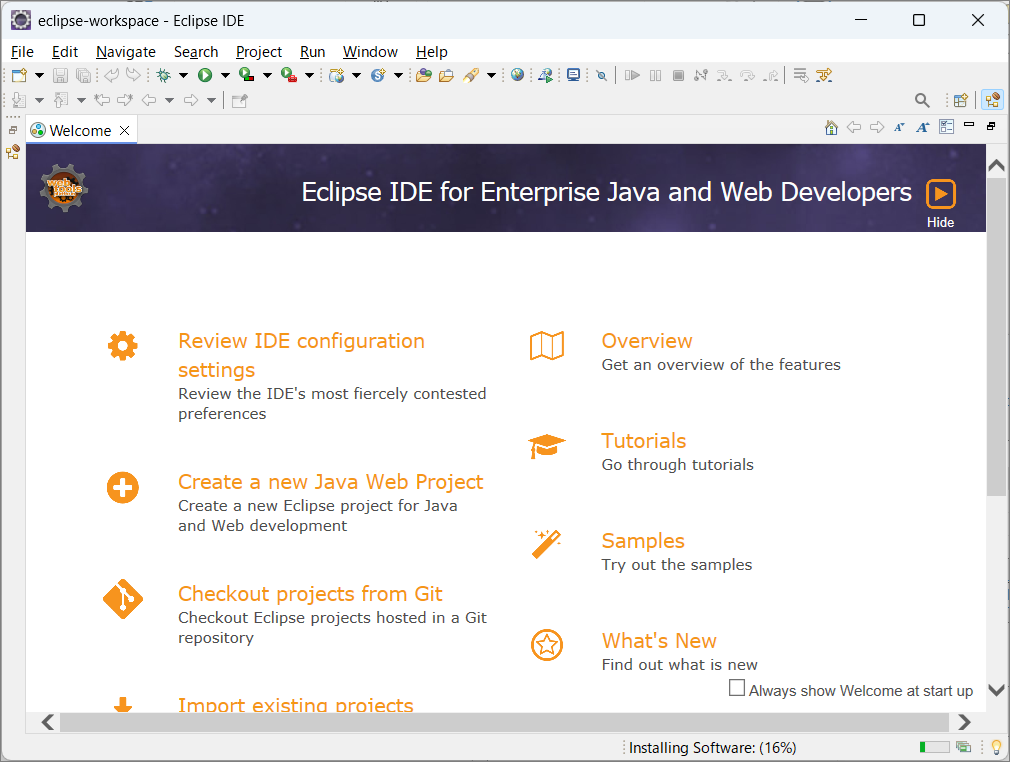The width and height of the screenshot is (1010, 762).
Task: Click the Next Annotation icon
Action: tap(19, 100)
